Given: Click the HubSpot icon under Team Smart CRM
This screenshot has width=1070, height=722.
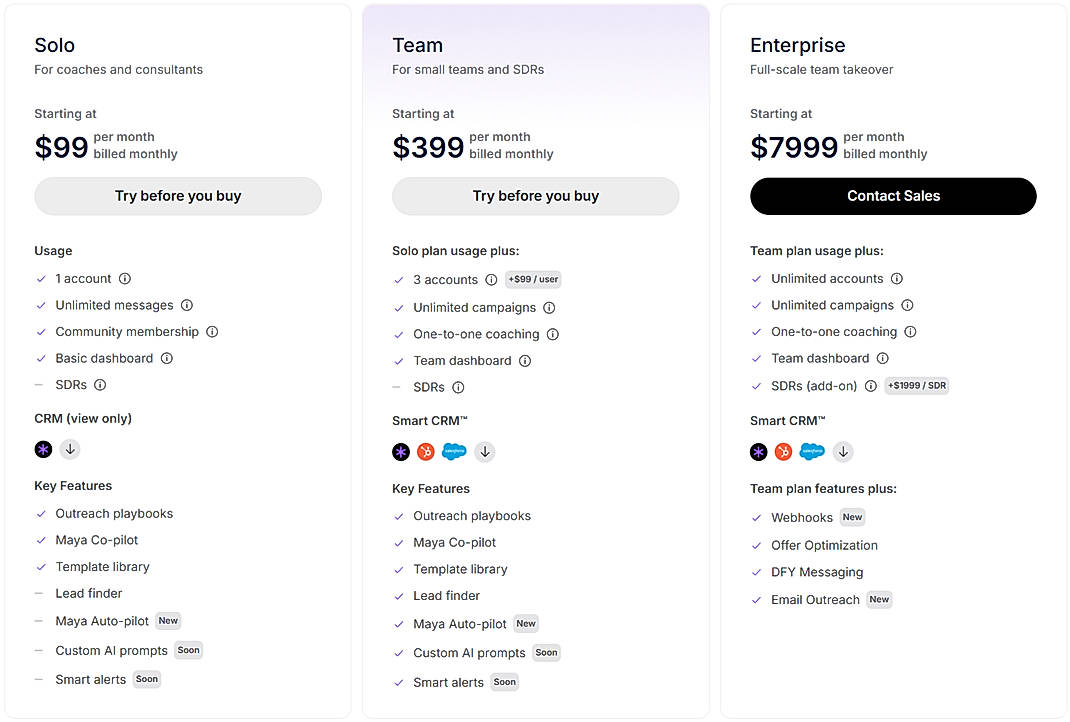Looking at the screenshot, I should click(x=425, y=452).
